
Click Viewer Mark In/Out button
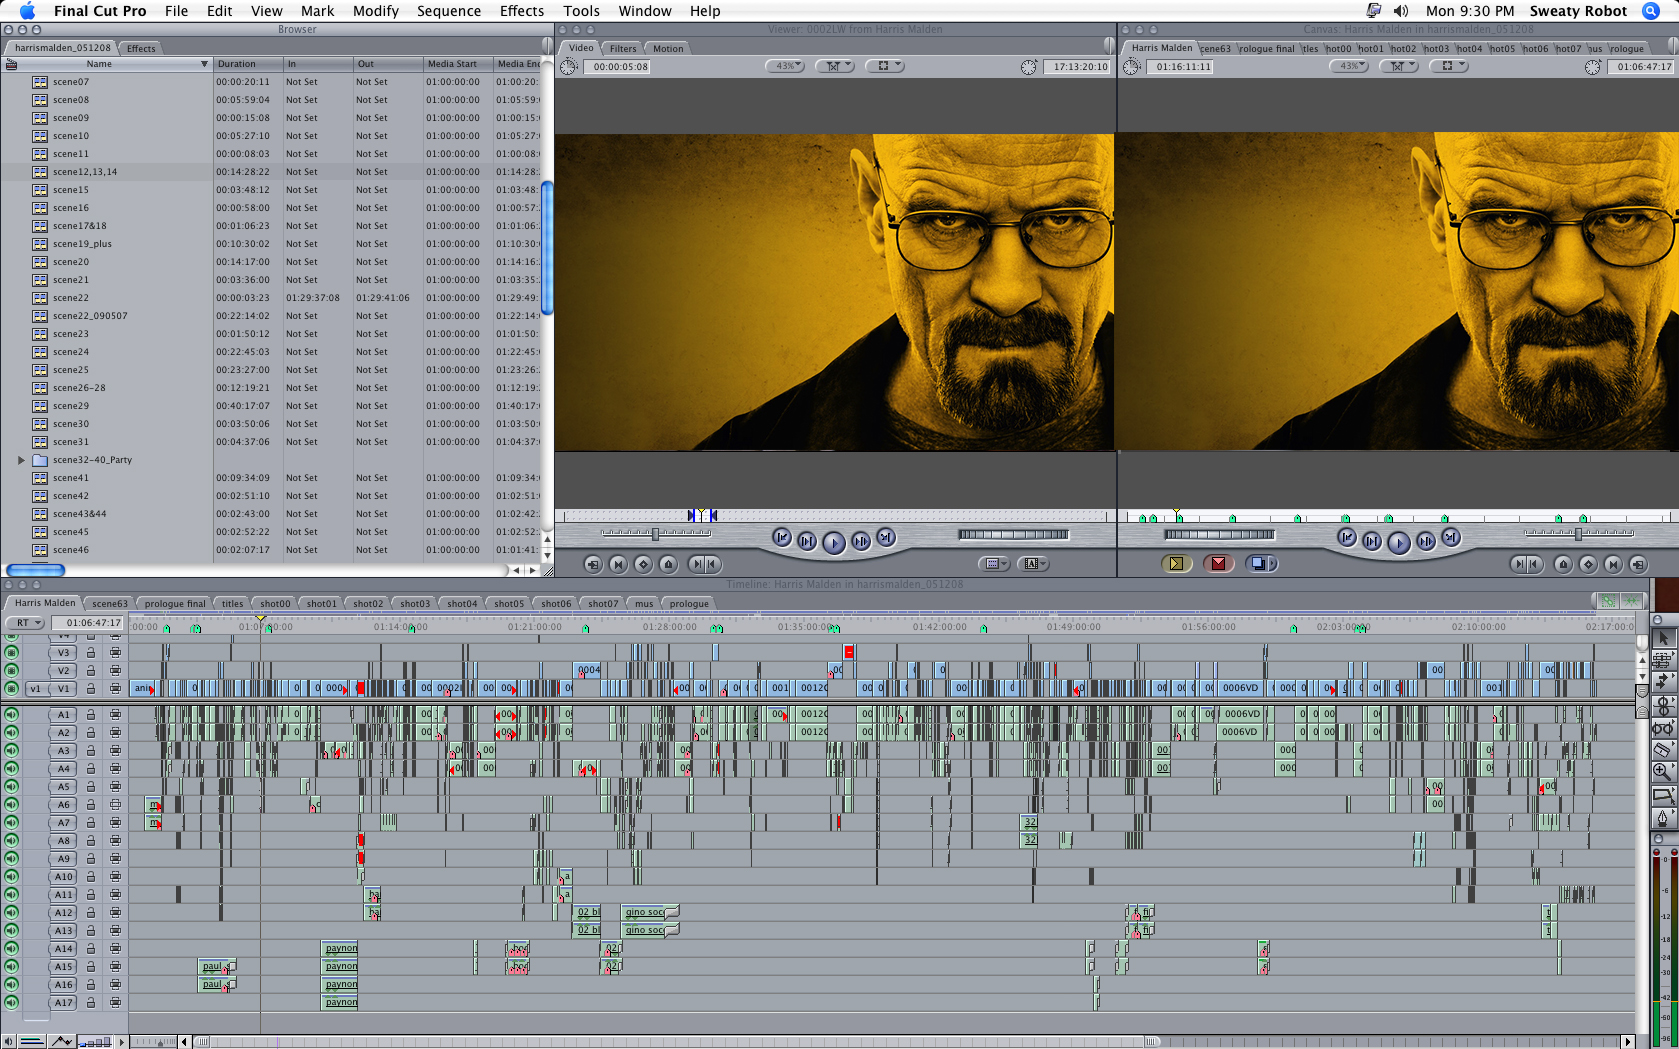(705, 564)
